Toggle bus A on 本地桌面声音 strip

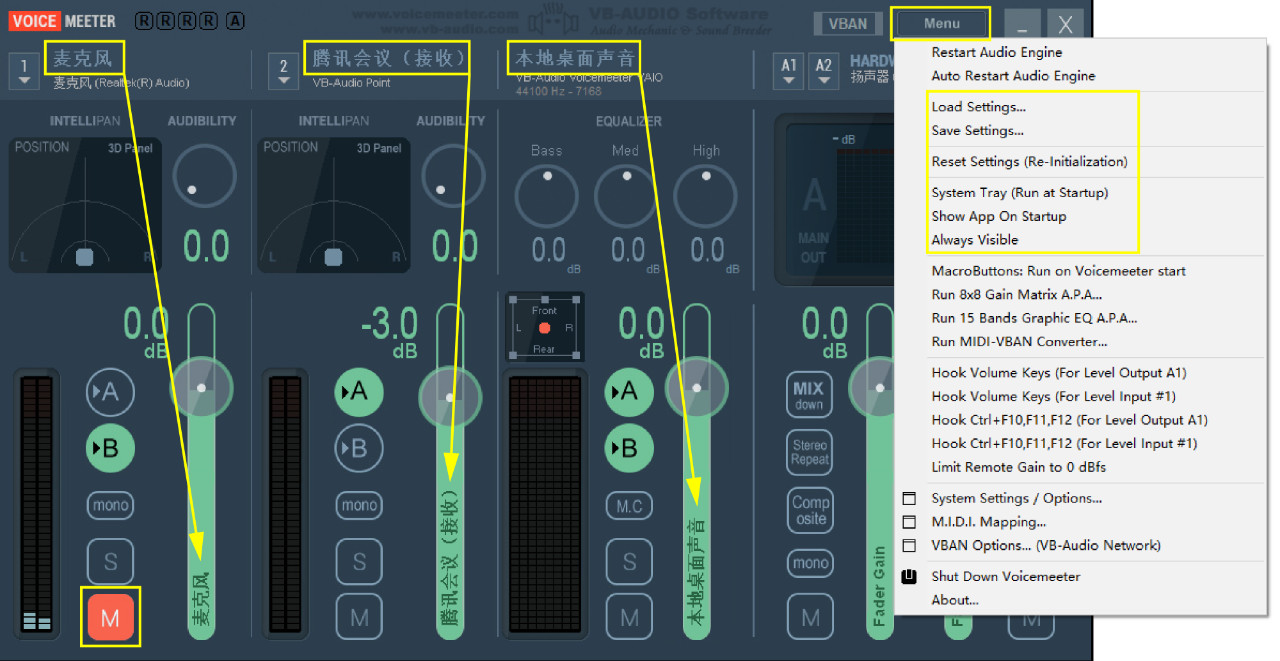point(629,392)
